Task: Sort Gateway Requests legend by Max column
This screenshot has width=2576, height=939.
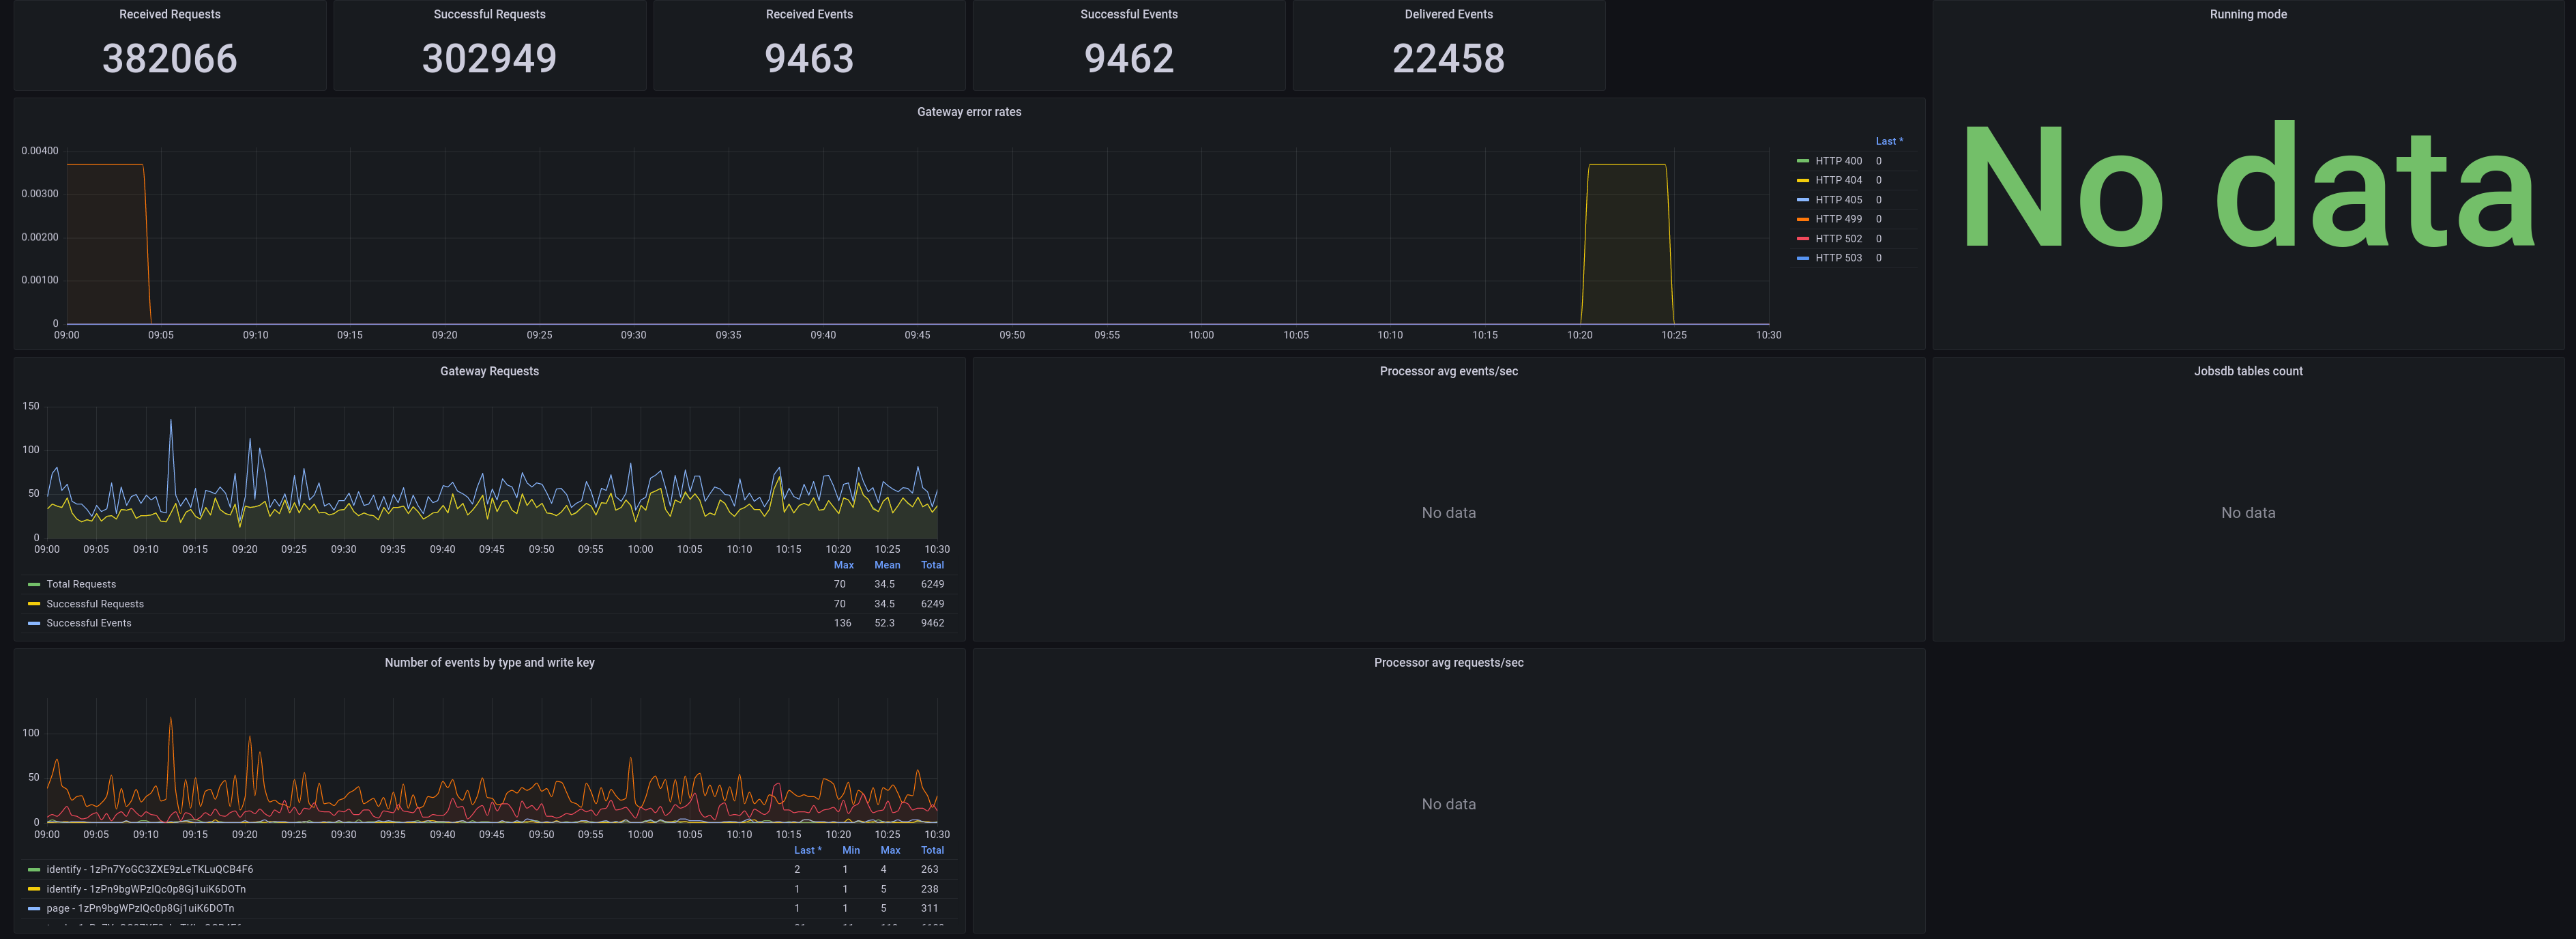Action: (844, 564)
